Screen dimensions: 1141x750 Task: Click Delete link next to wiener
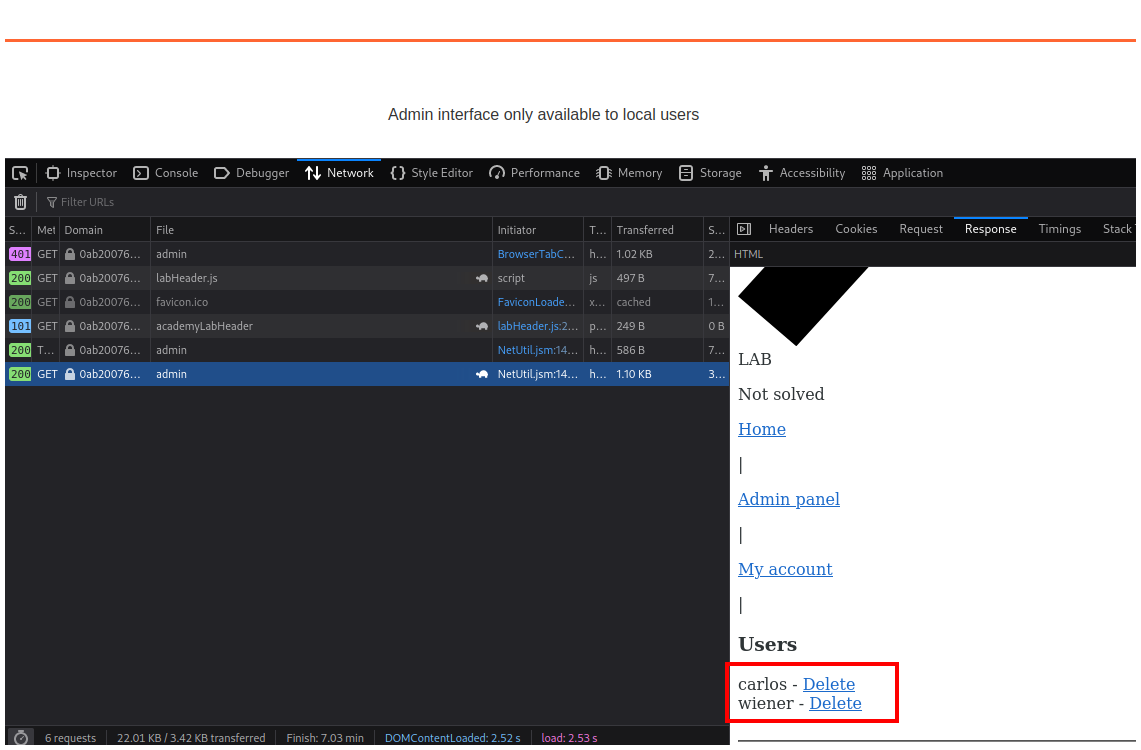(835, 703)
